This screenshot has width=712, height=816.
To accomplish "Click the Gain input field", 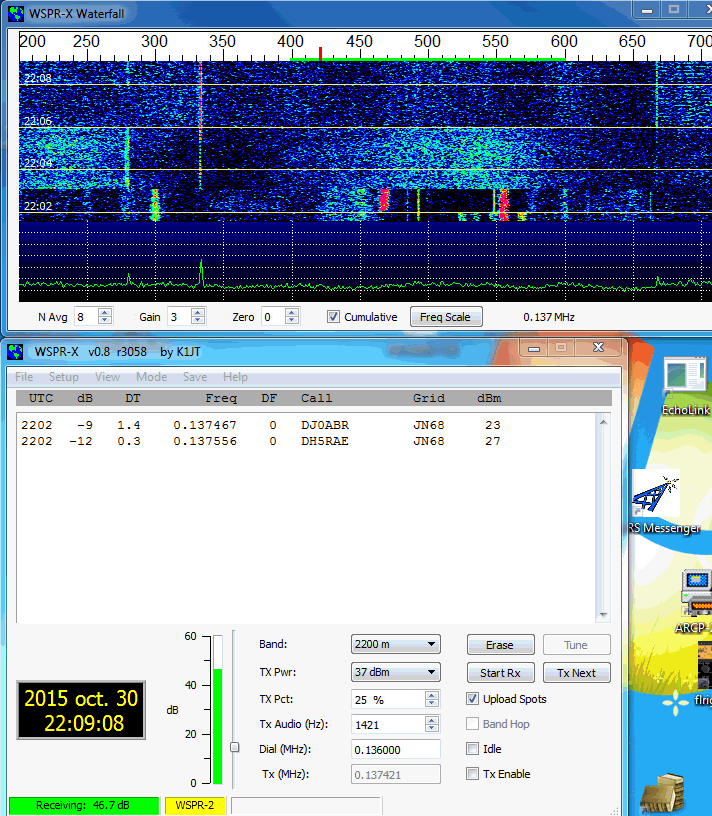I will pyautogui.click(x=179, y=316).
